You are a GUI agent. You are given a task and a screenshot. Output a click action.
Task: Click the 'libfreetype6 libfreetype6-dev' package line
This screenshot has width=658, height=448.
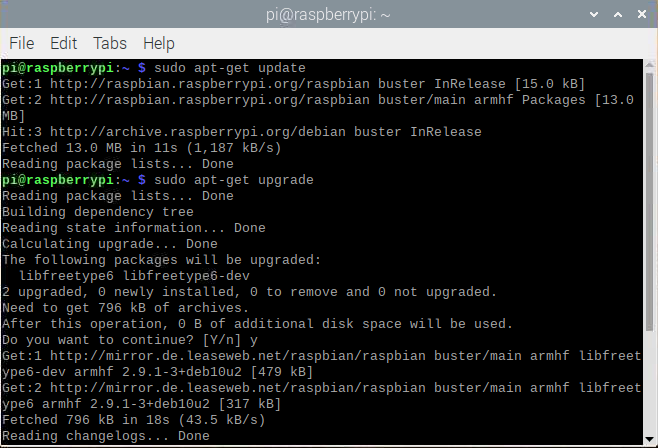134,276
